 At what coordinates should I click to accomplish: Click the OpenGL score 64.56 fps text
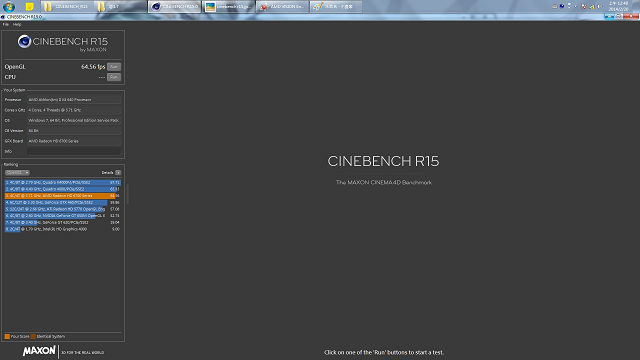[93, 67]
